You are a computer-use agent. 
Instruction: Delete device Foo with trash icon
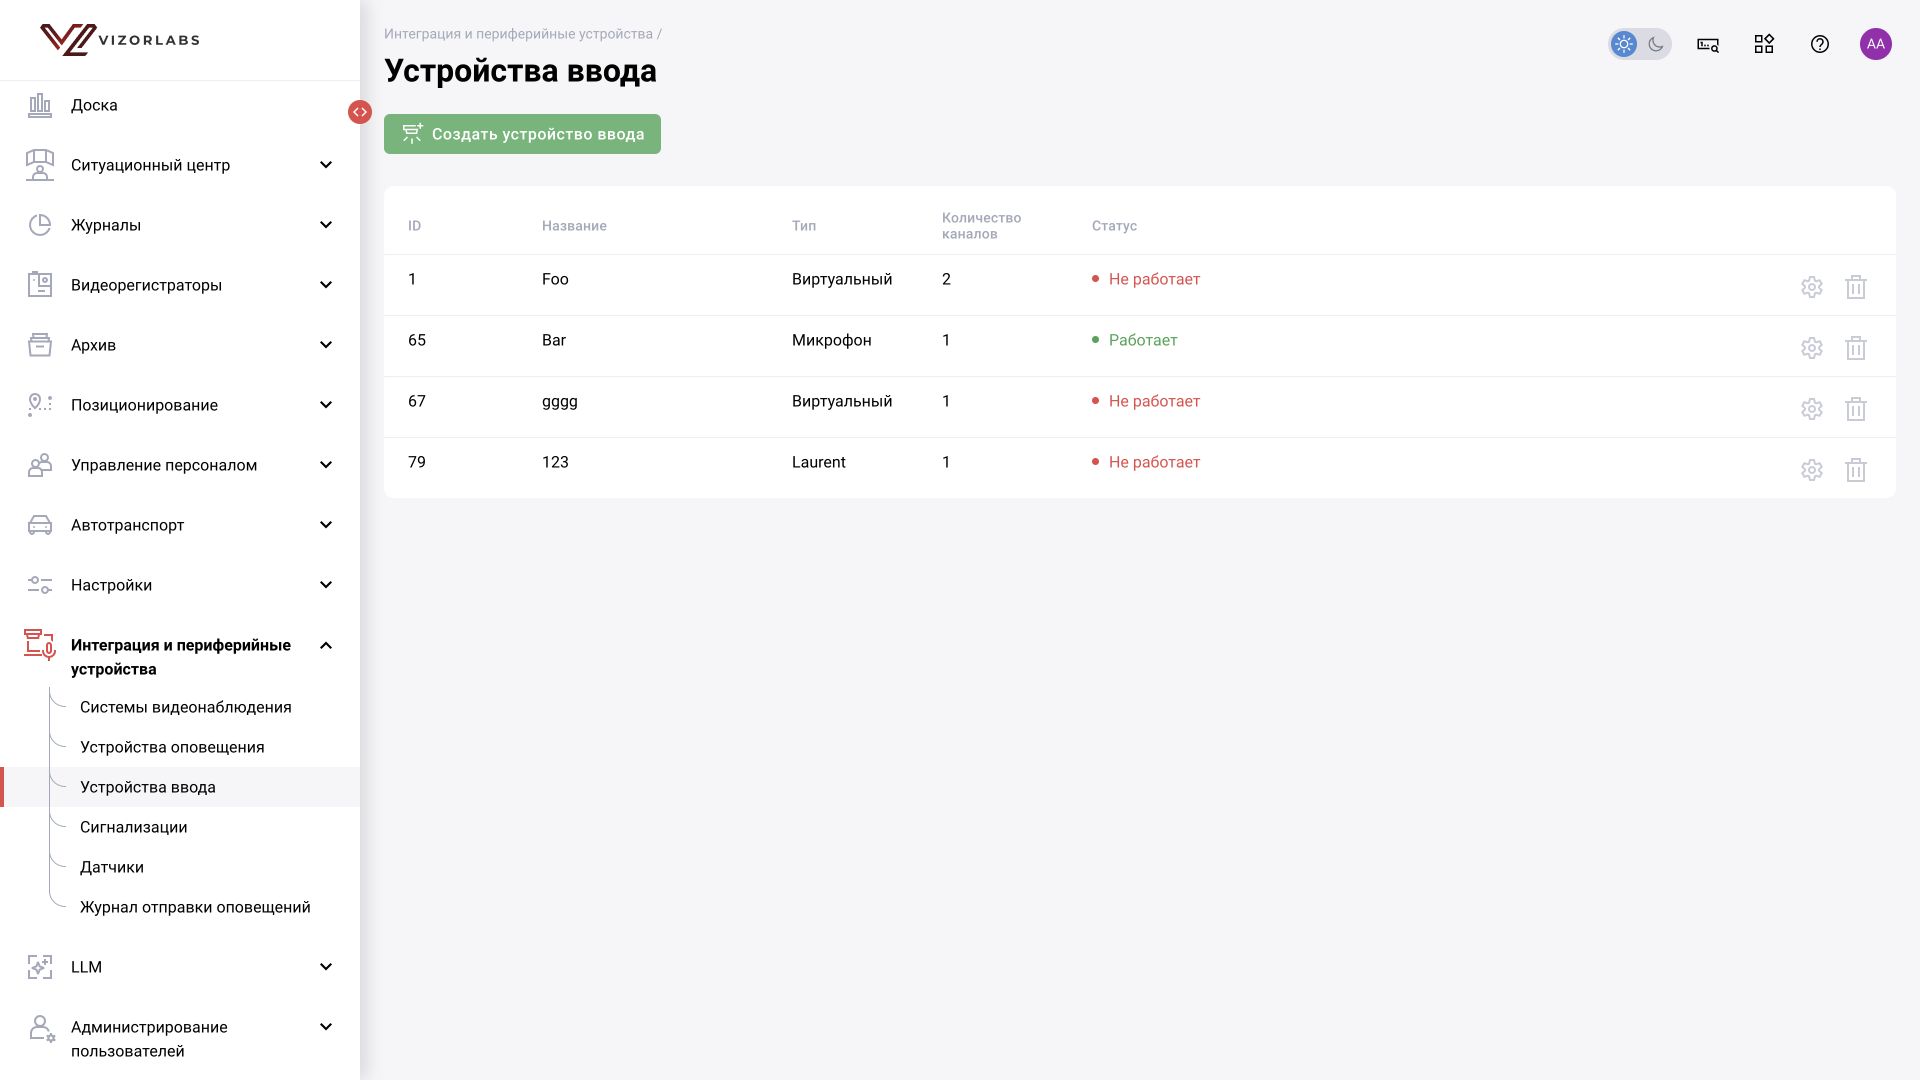[1856, 287]
